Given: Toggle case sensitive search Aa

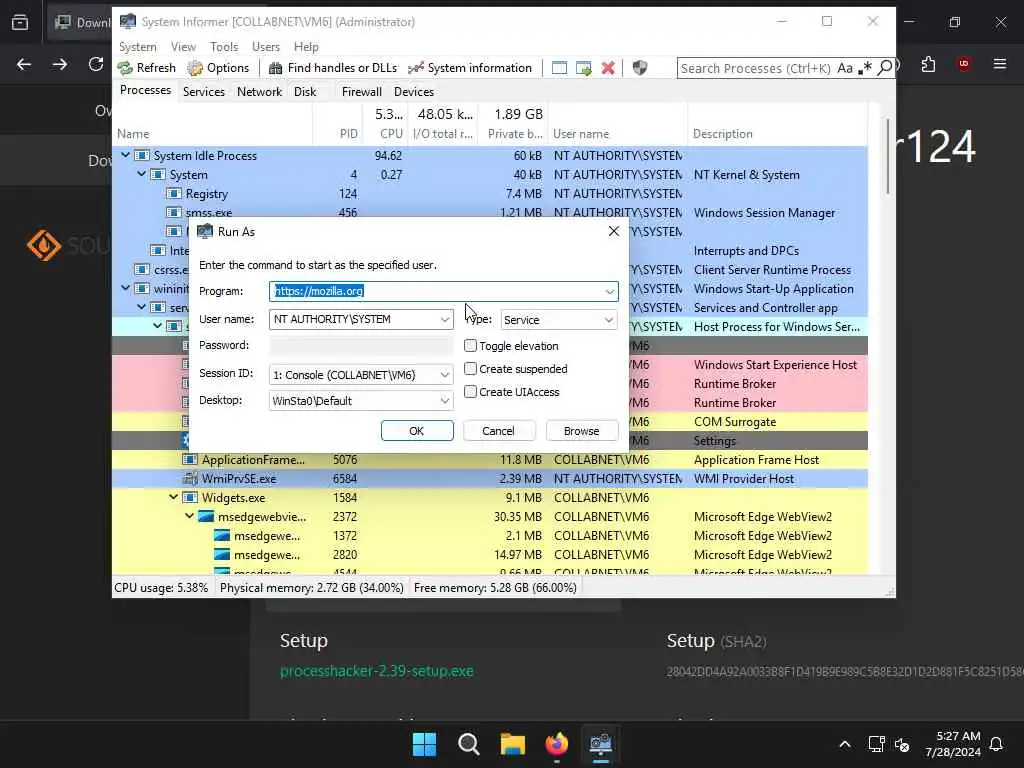Looking at the screenshot, I should [845, 68].
